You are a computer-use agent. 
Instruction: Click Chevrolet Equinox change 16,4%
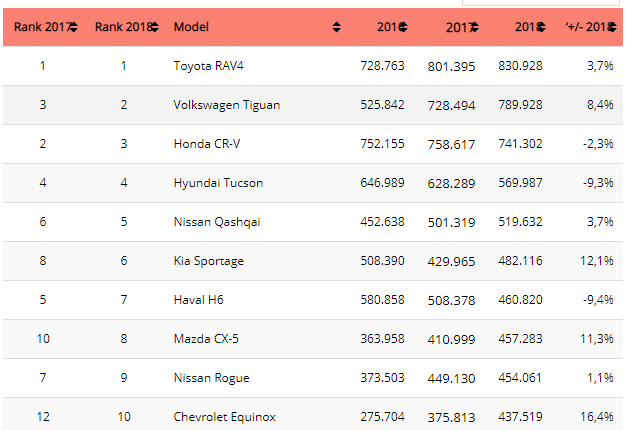(x=596, y=417)
